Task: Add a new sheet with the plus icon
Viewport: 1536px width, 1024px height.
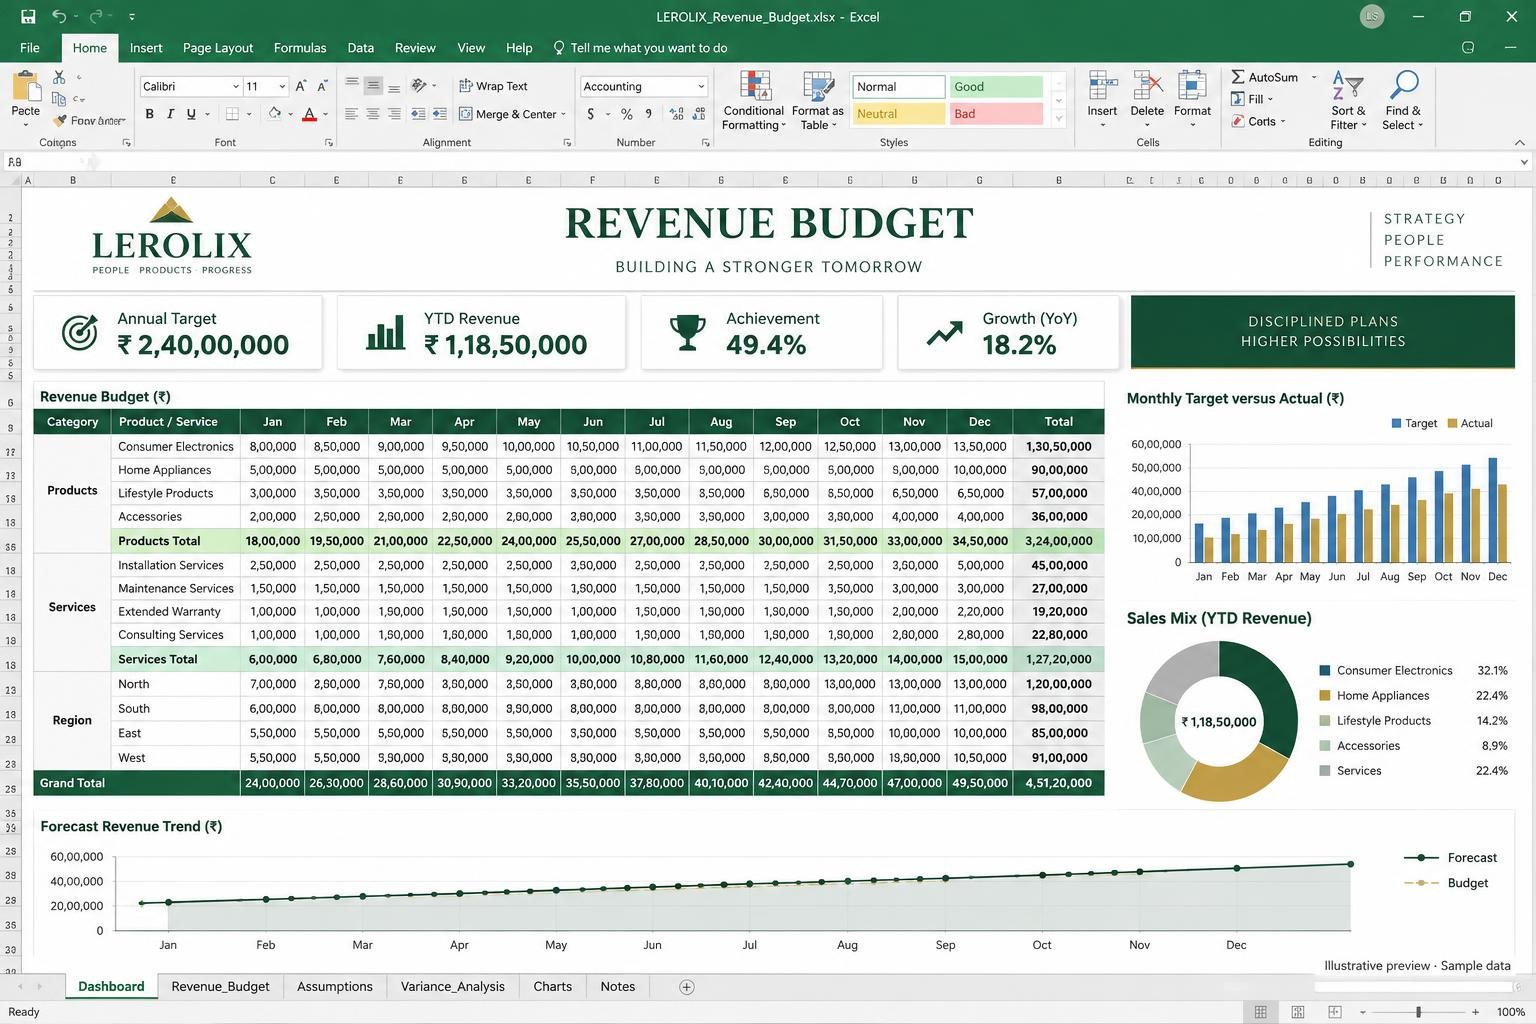Action: (687, 987)
